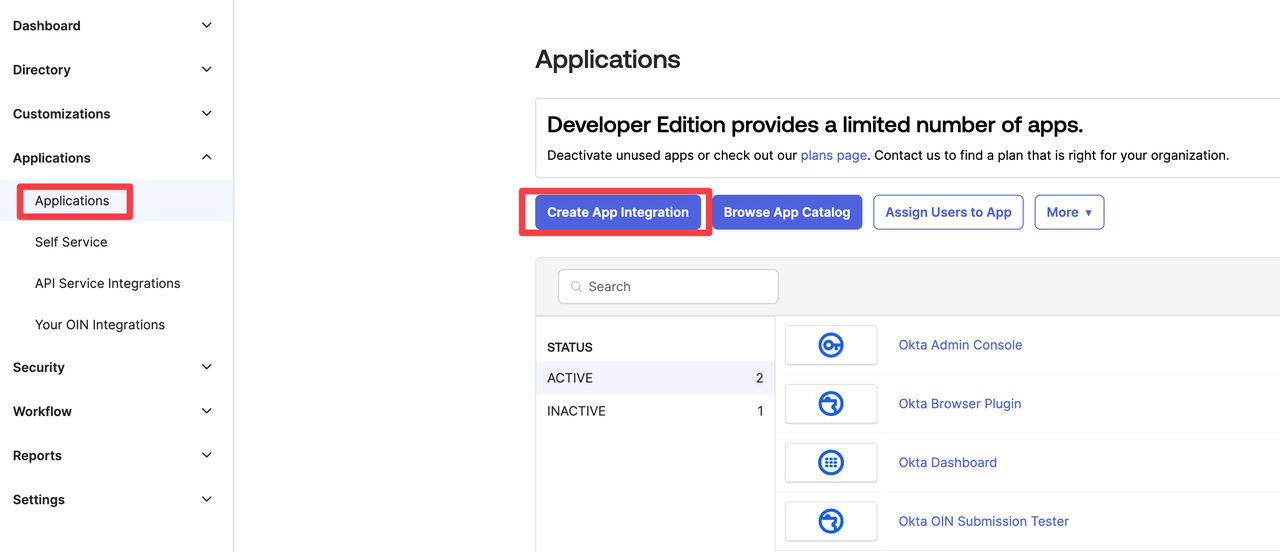Click the Okta Dashboard grid icon
Image resolution: width=1280 pixels, height=552 pixels.
tap(831, 462)
